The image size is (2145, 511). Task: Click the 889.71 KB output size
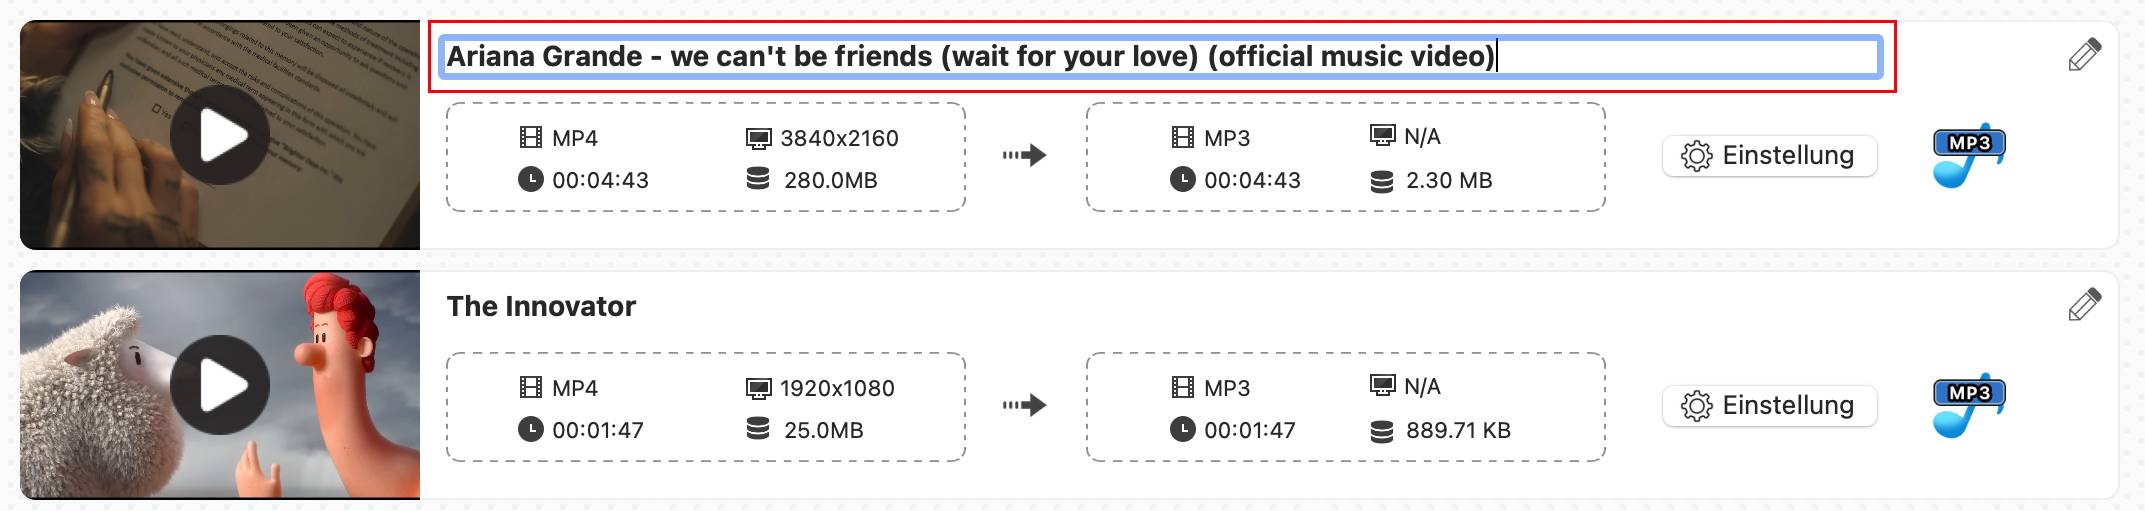point(1458,431)
